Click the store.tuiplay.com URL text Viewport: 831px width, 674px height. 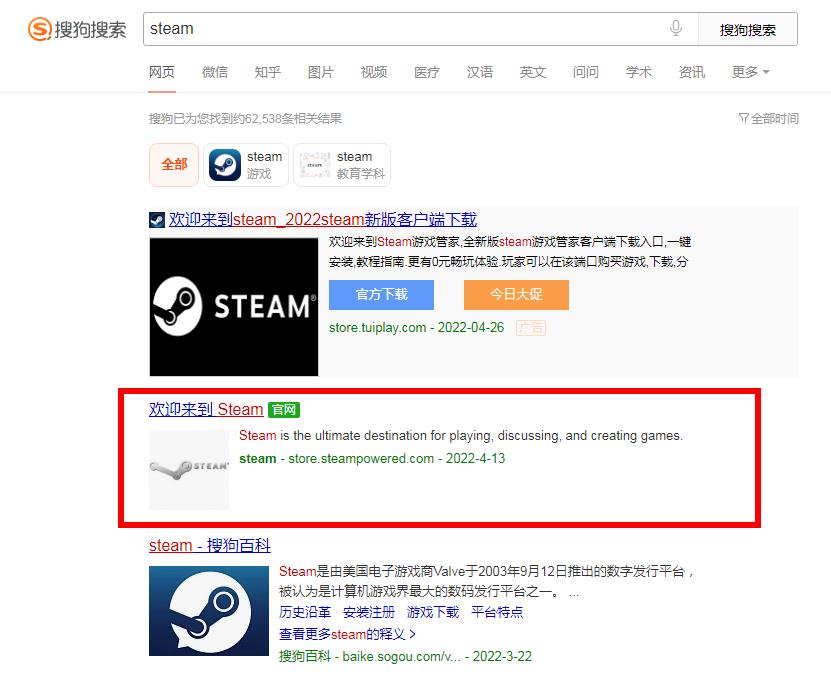pos(377,327)
